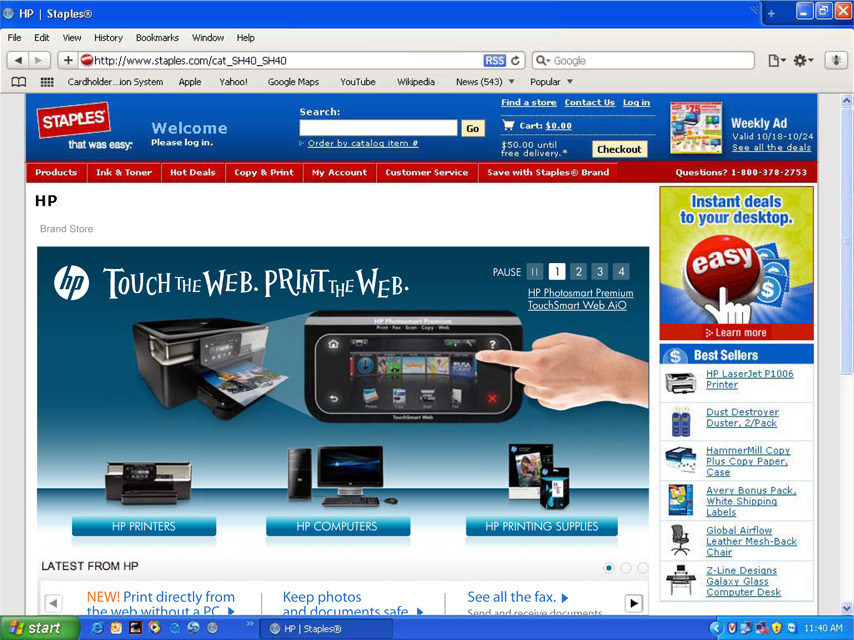Open the File menu
854x640 pixels.
[x=14, y=38]
